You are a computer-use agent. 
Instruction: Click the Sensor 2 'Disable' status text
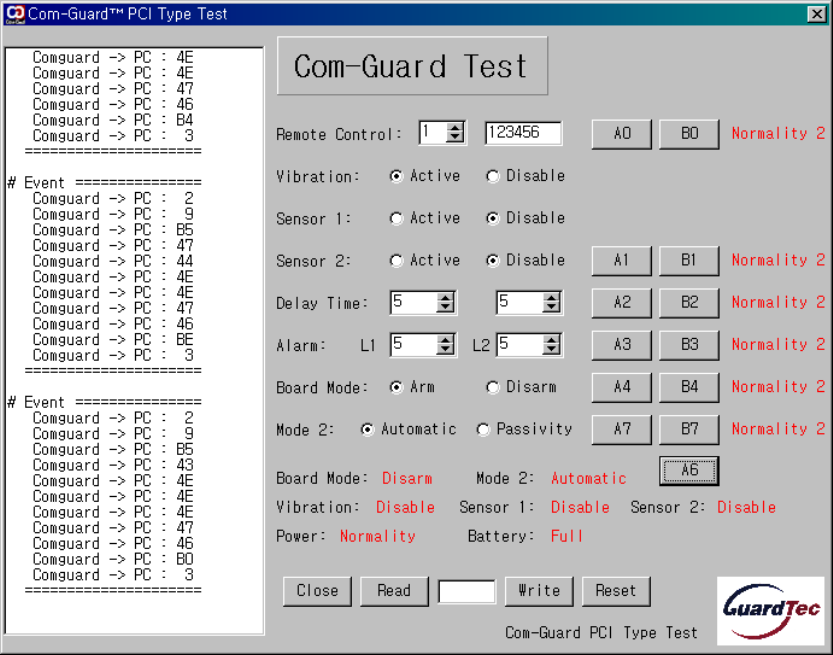click(x=746, y=507)
